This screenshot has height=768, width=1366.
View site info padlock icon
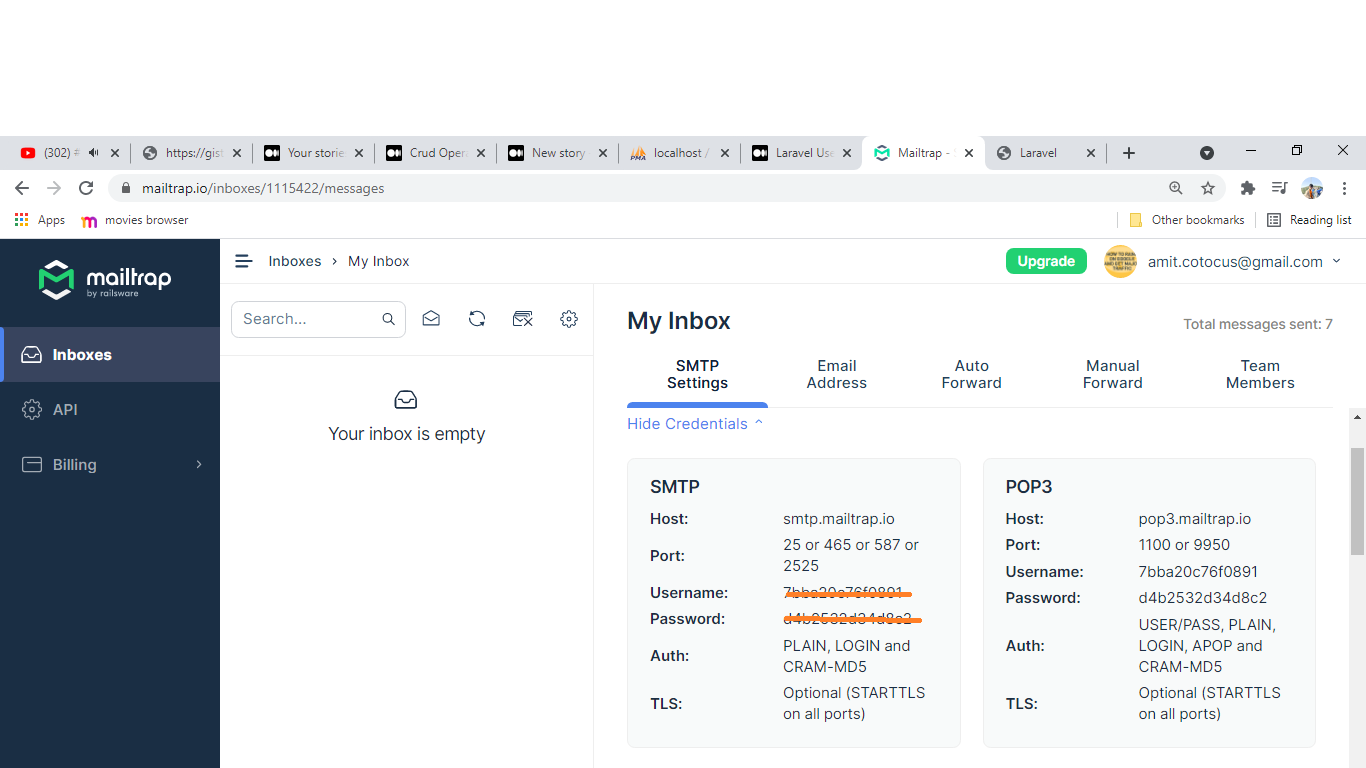point(126,188)
